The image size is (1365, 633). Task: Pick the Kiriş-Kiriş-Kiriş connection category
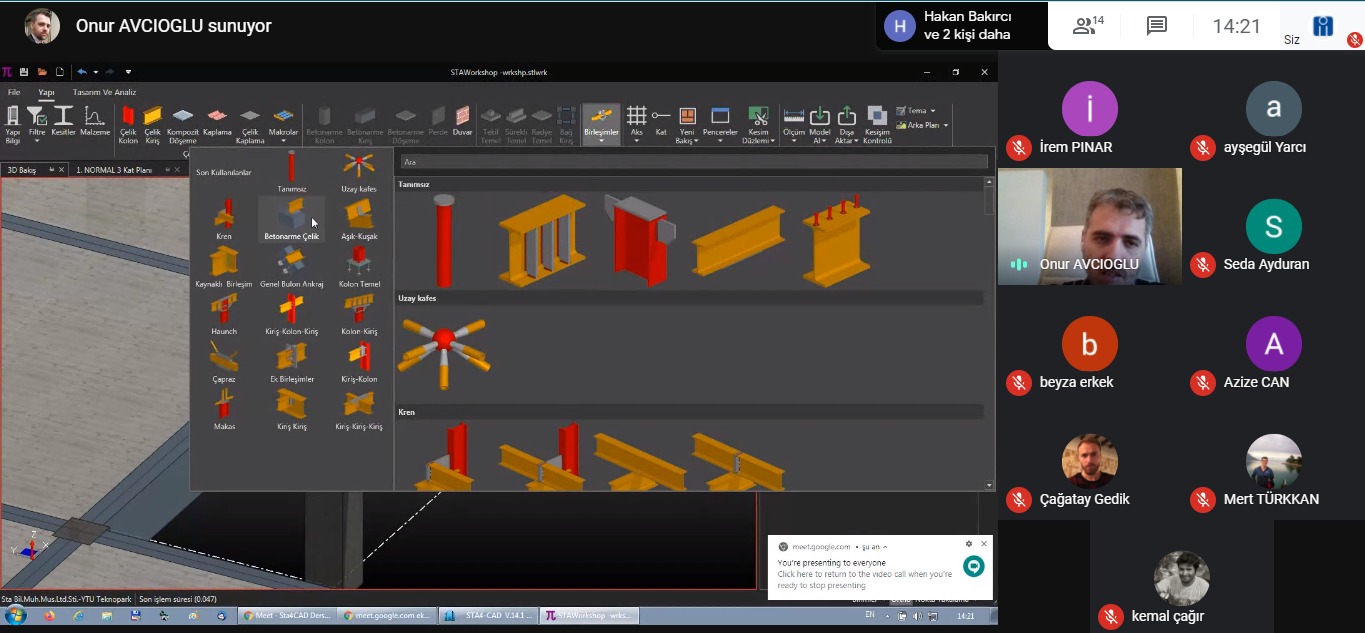[x=359, y=411]
